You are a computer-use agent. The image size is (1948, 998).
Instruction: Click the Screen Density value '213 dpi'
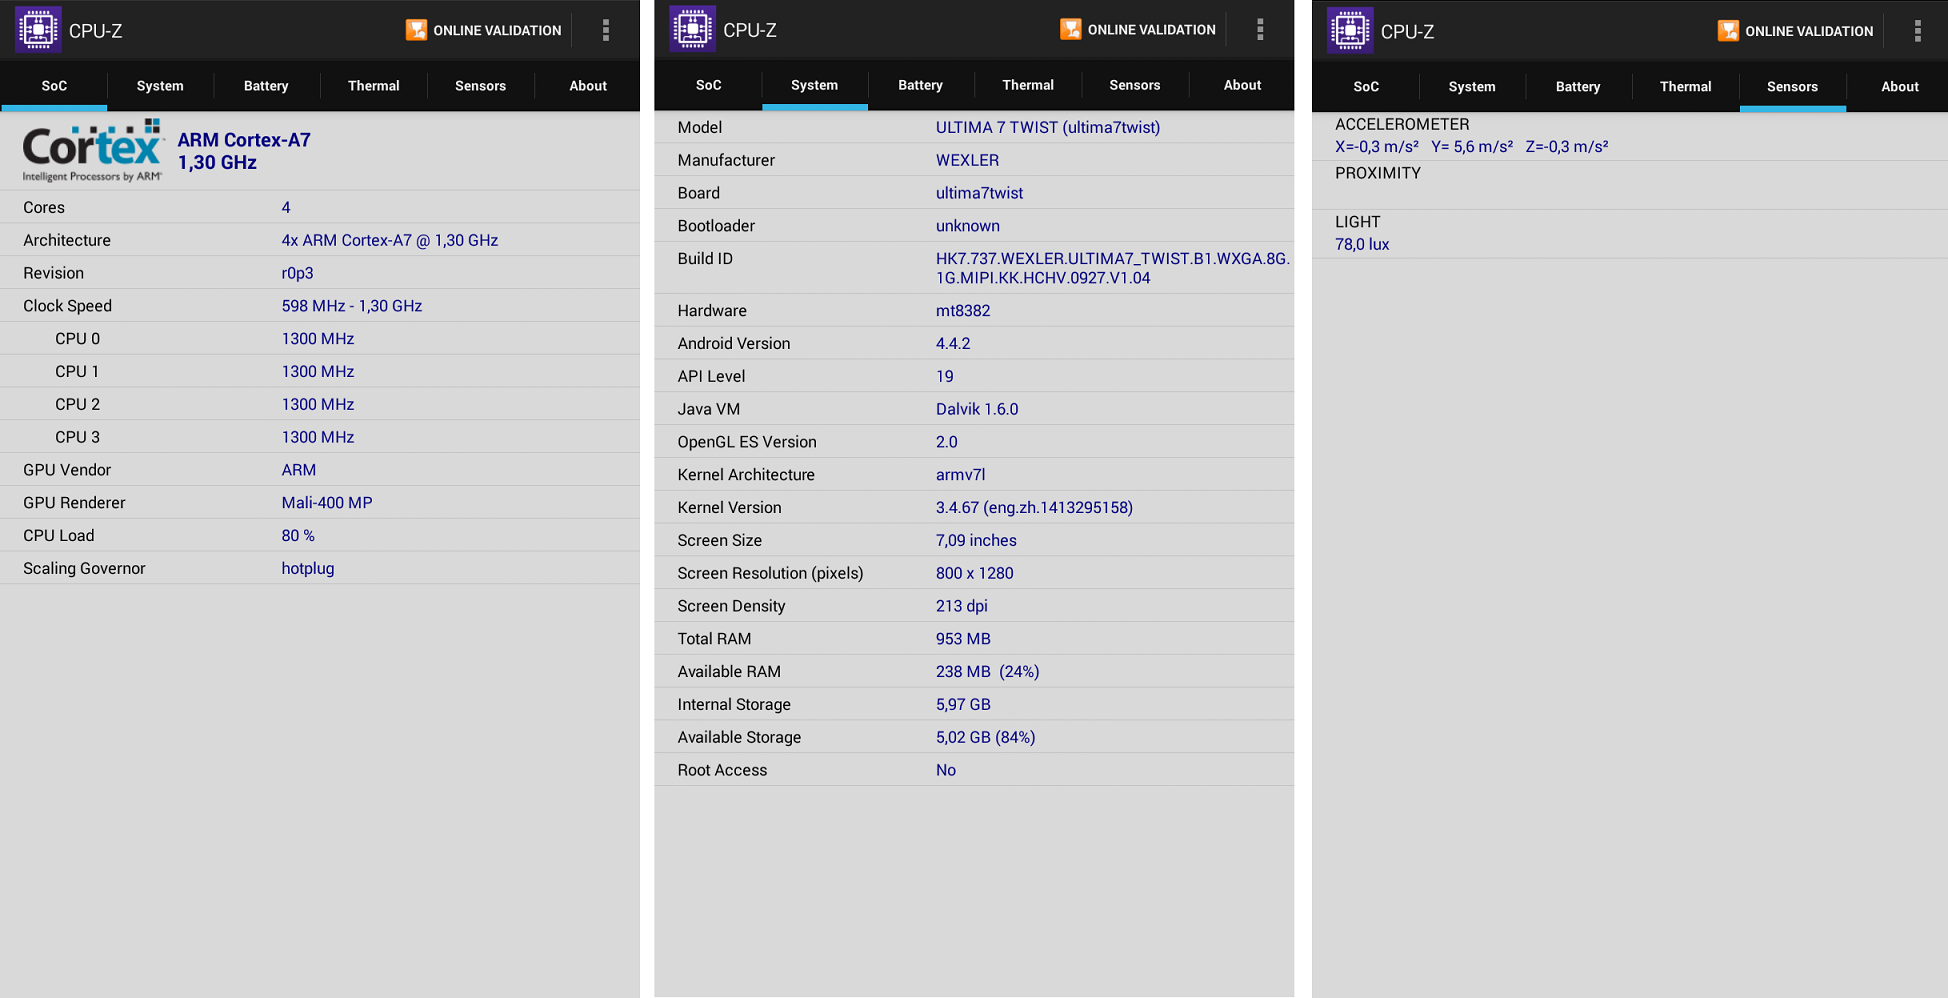[962, 606]
